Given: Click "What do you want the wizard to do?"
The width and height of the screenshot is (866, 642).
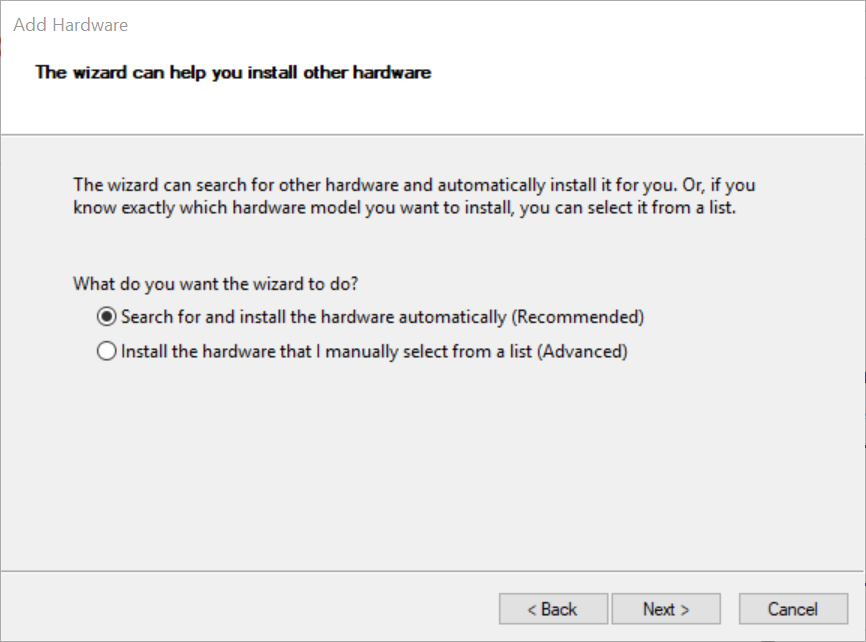Looking at the screenshot, I should click(x=216, y=284).
